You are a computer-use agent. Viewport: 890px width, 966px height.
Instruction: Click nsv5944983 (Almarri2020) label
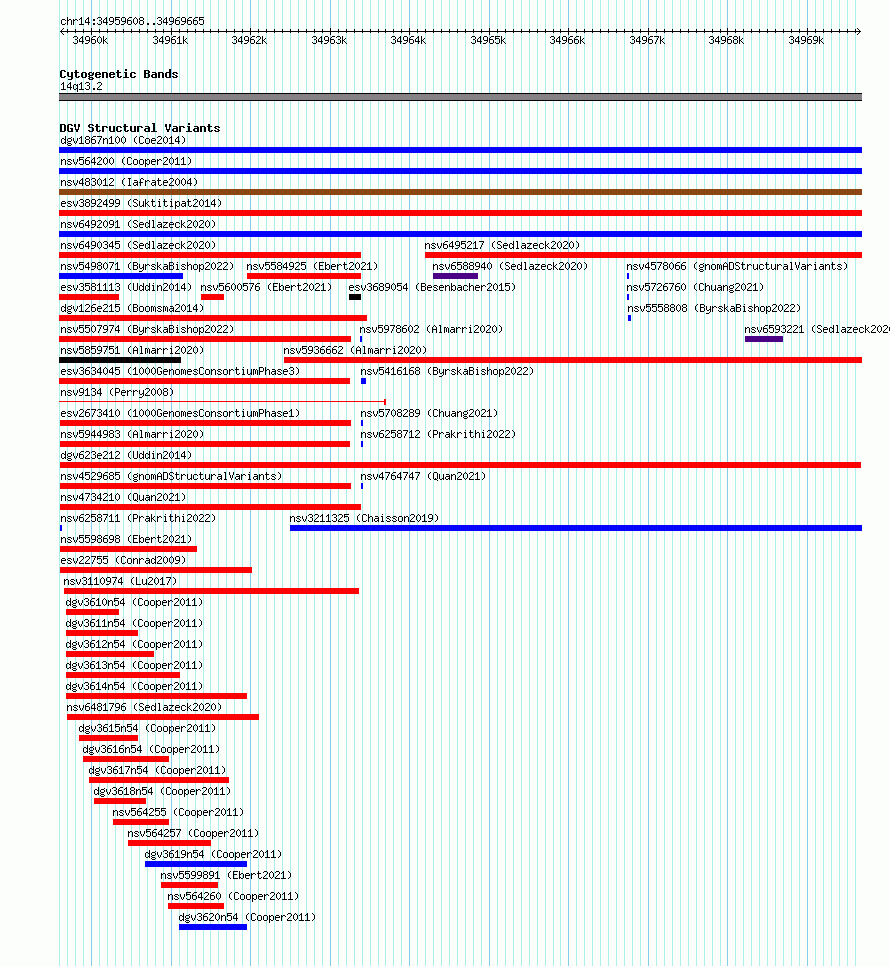(x=132, y=434)
